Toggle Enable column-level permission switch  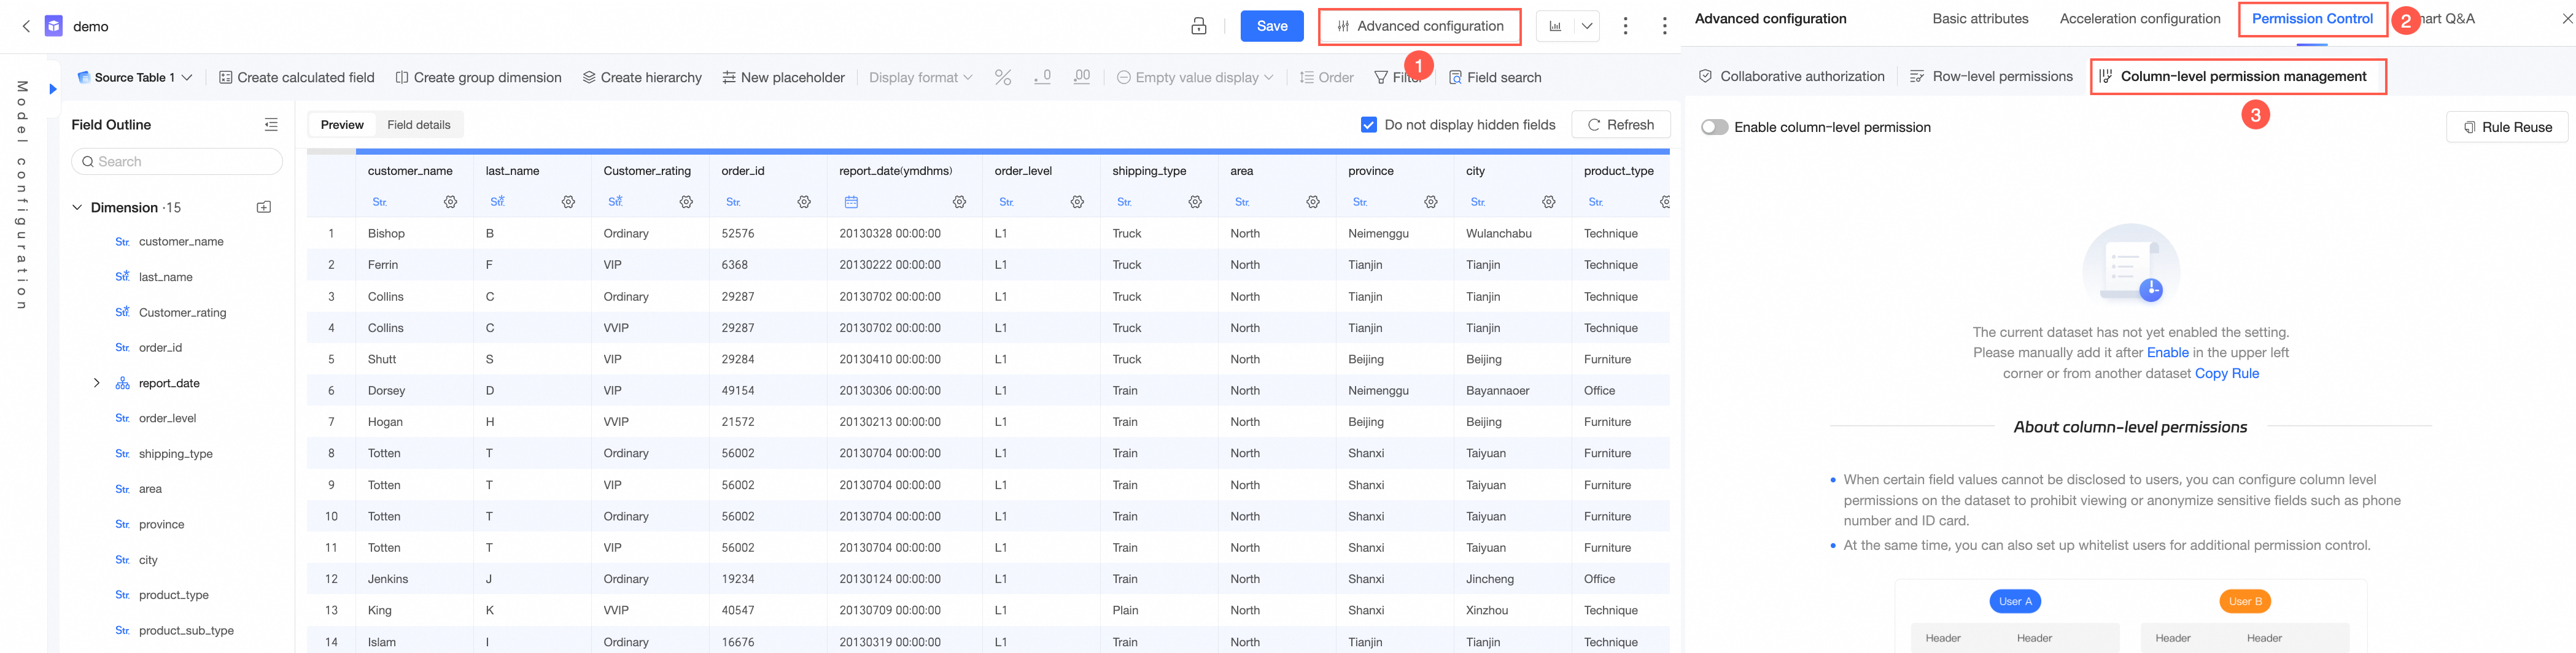click(x=1714, y=127)
